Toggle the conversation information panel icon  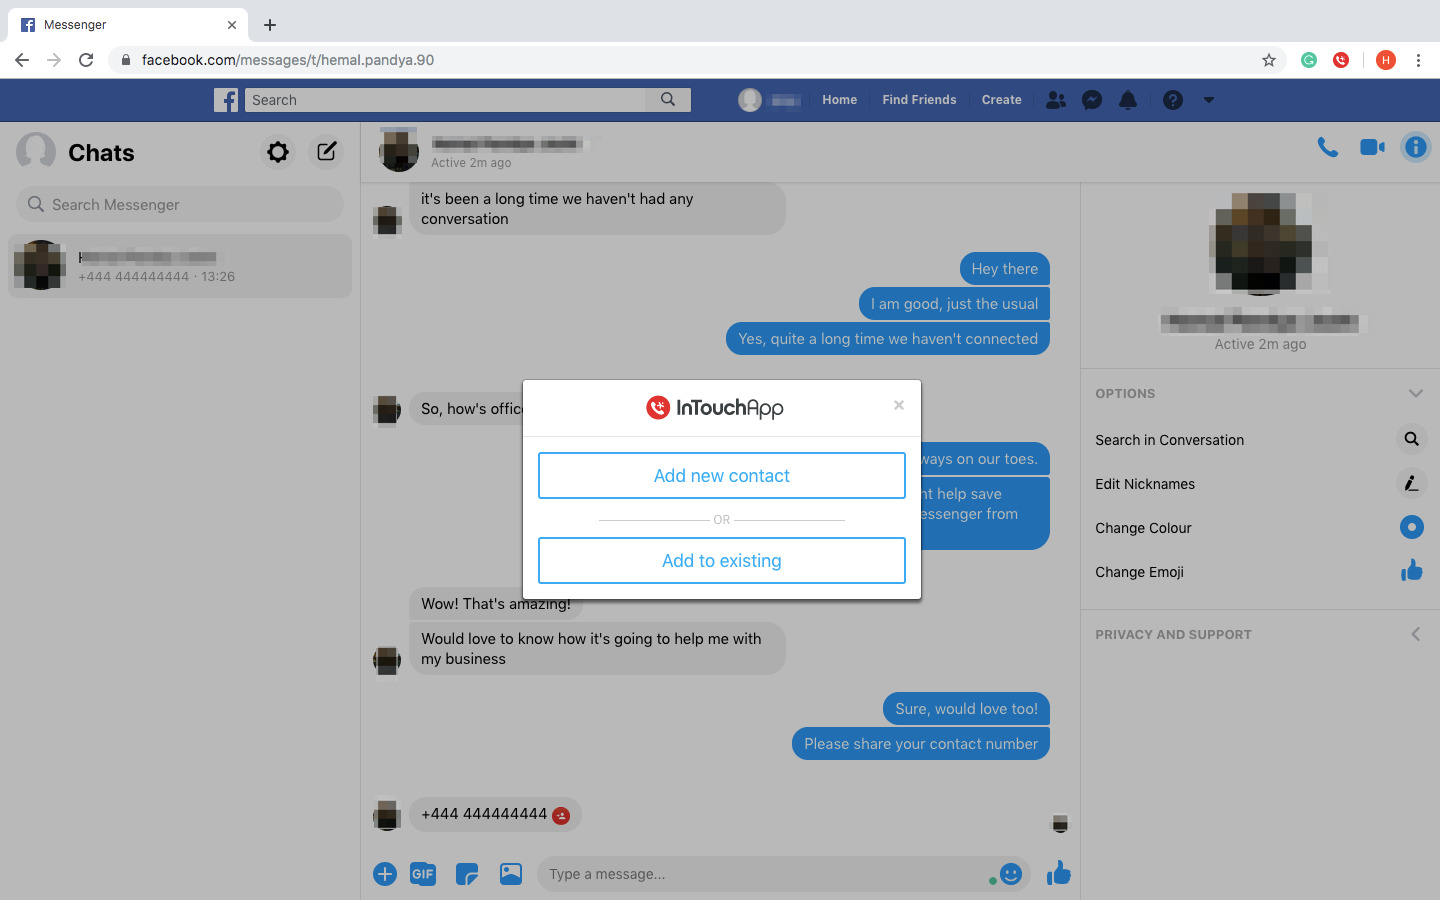pos(1416,148)
